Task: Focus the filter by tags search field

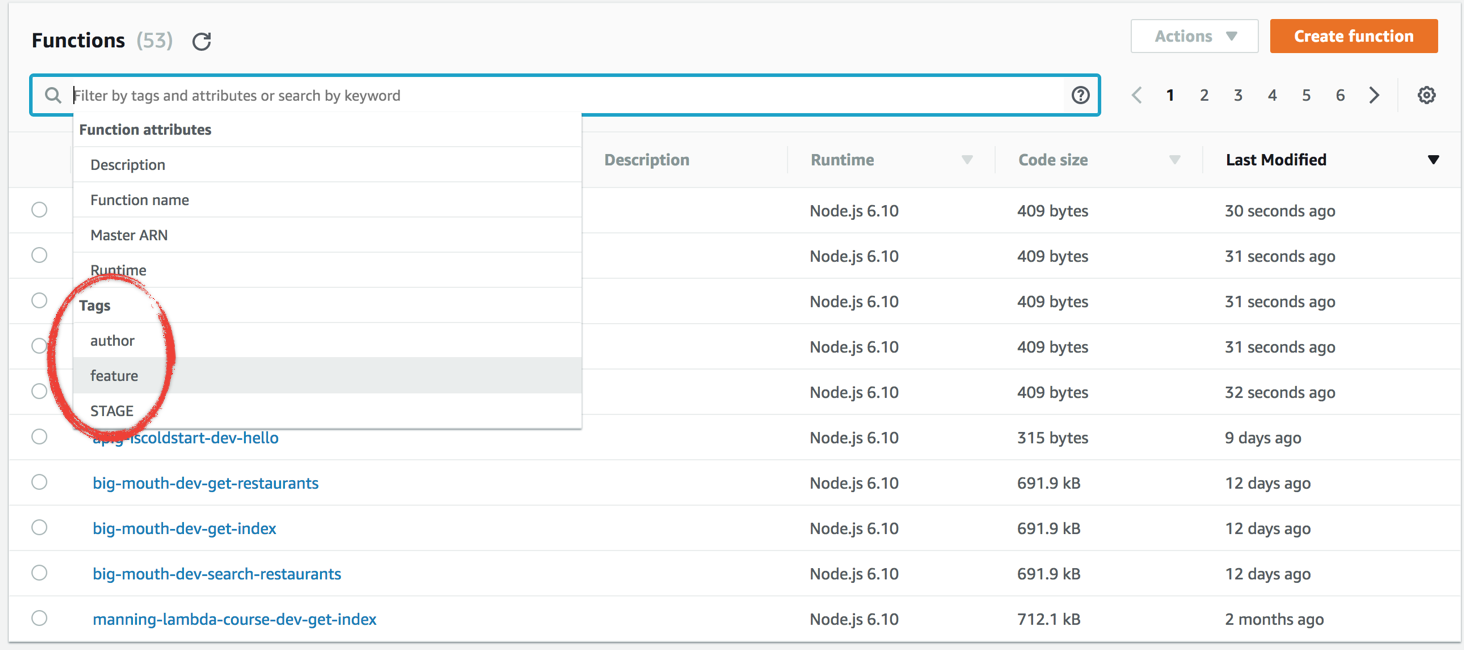Action: pos(560,95)
